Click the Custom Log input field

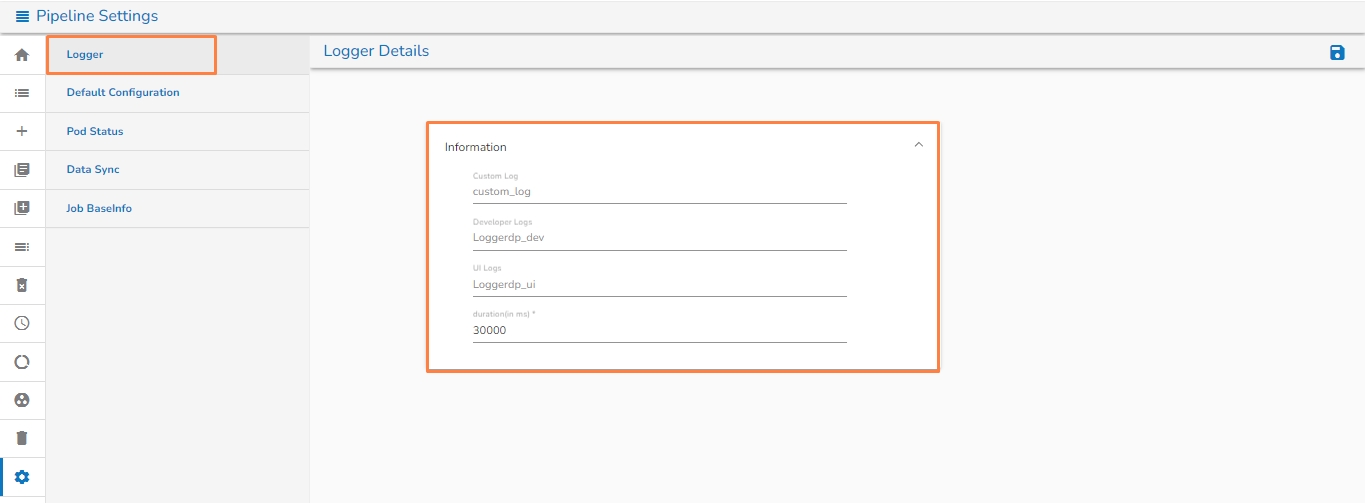[x=659, y=191]
